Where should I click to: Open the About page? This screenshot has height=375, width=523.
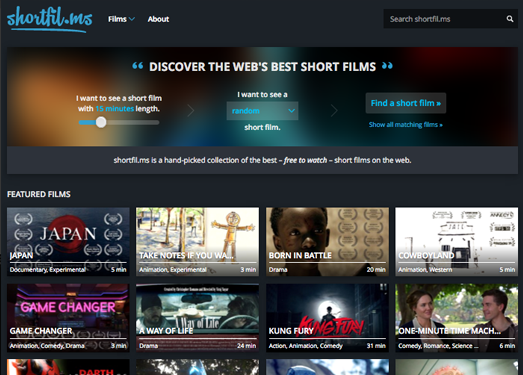(x=158, y=19)
